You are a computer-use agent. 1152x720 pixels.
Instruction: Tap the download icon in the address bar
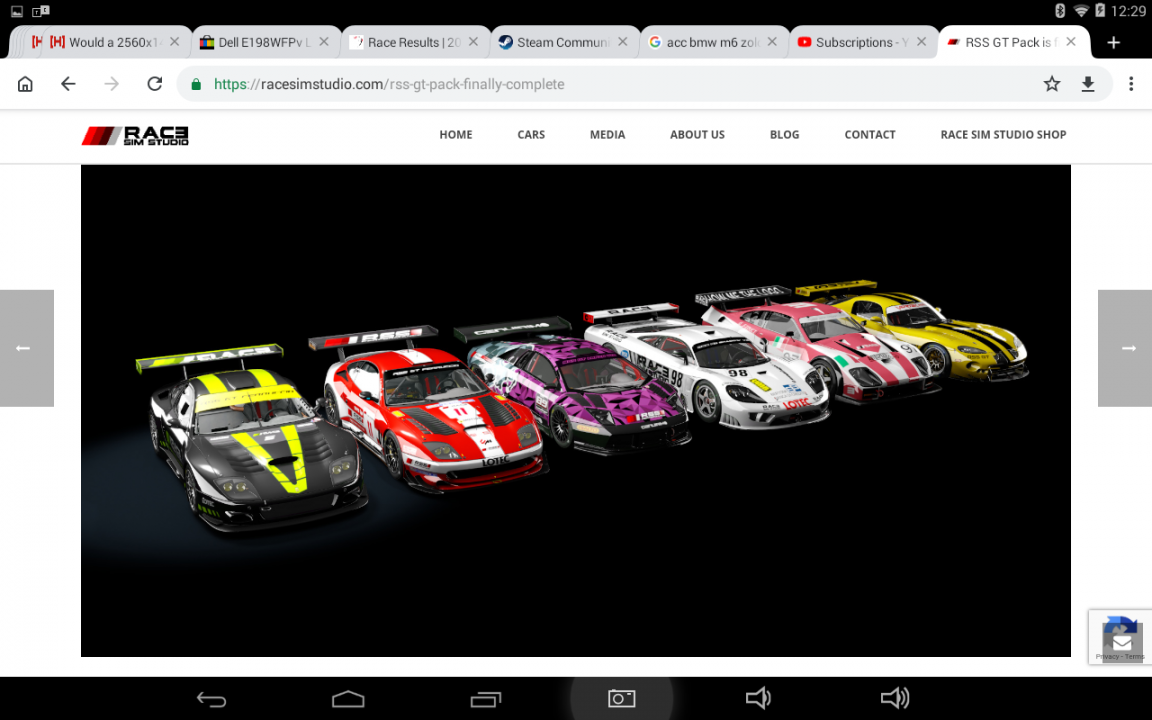tap(1088, 84)
